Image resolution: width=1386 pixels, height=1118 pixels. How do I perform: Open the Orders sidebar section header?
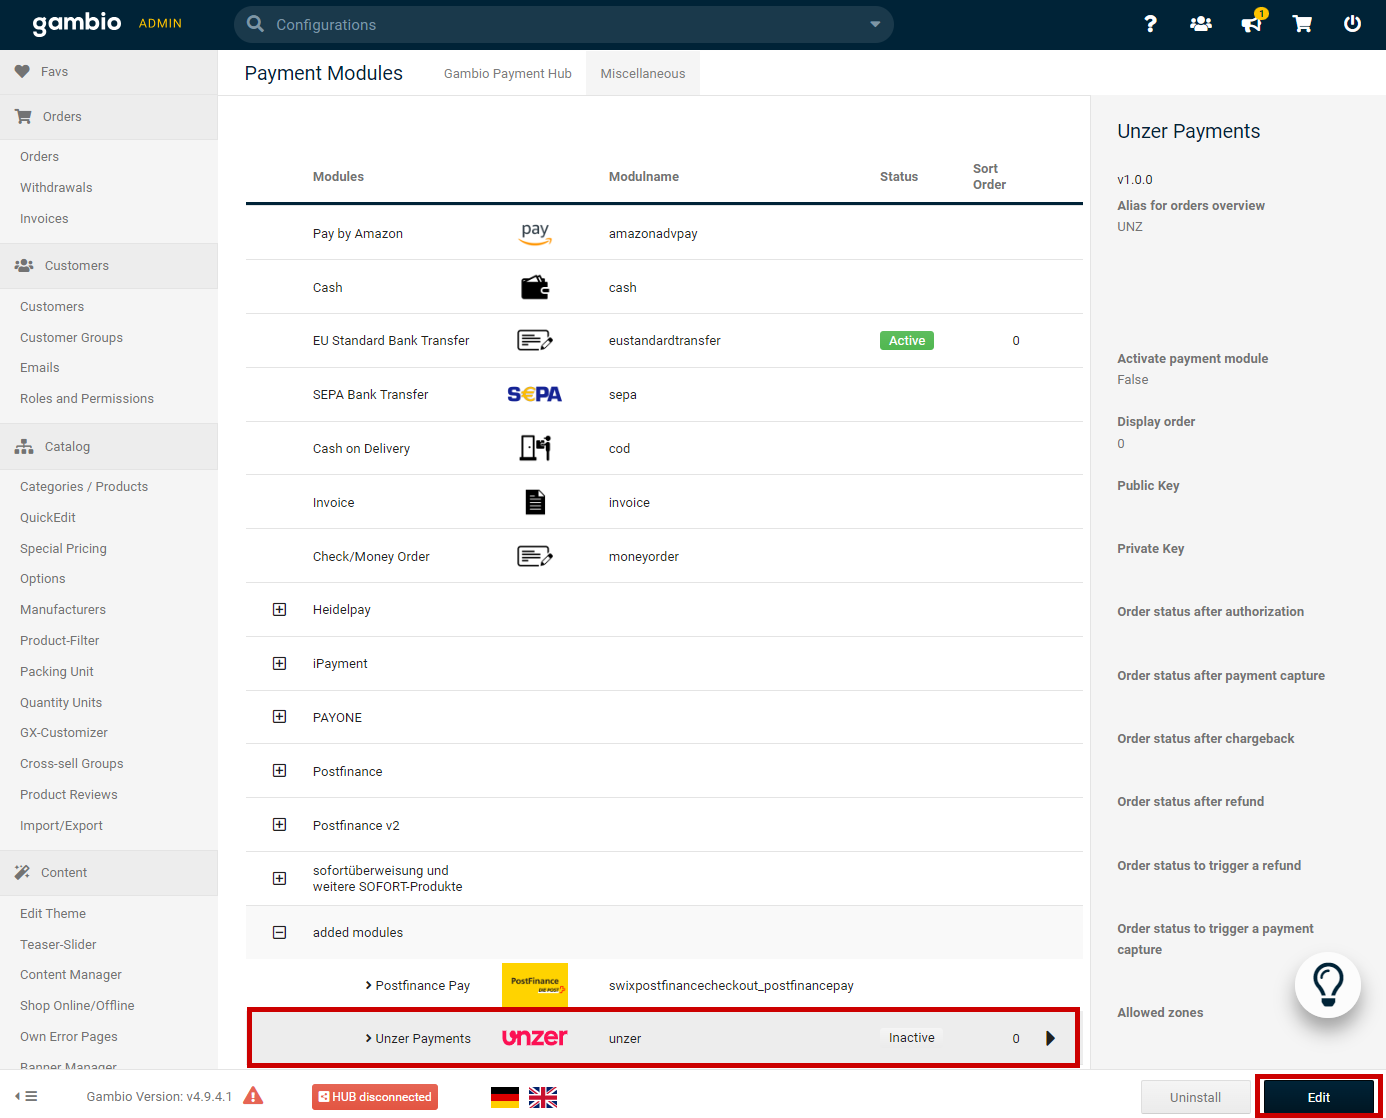(109, 117)
